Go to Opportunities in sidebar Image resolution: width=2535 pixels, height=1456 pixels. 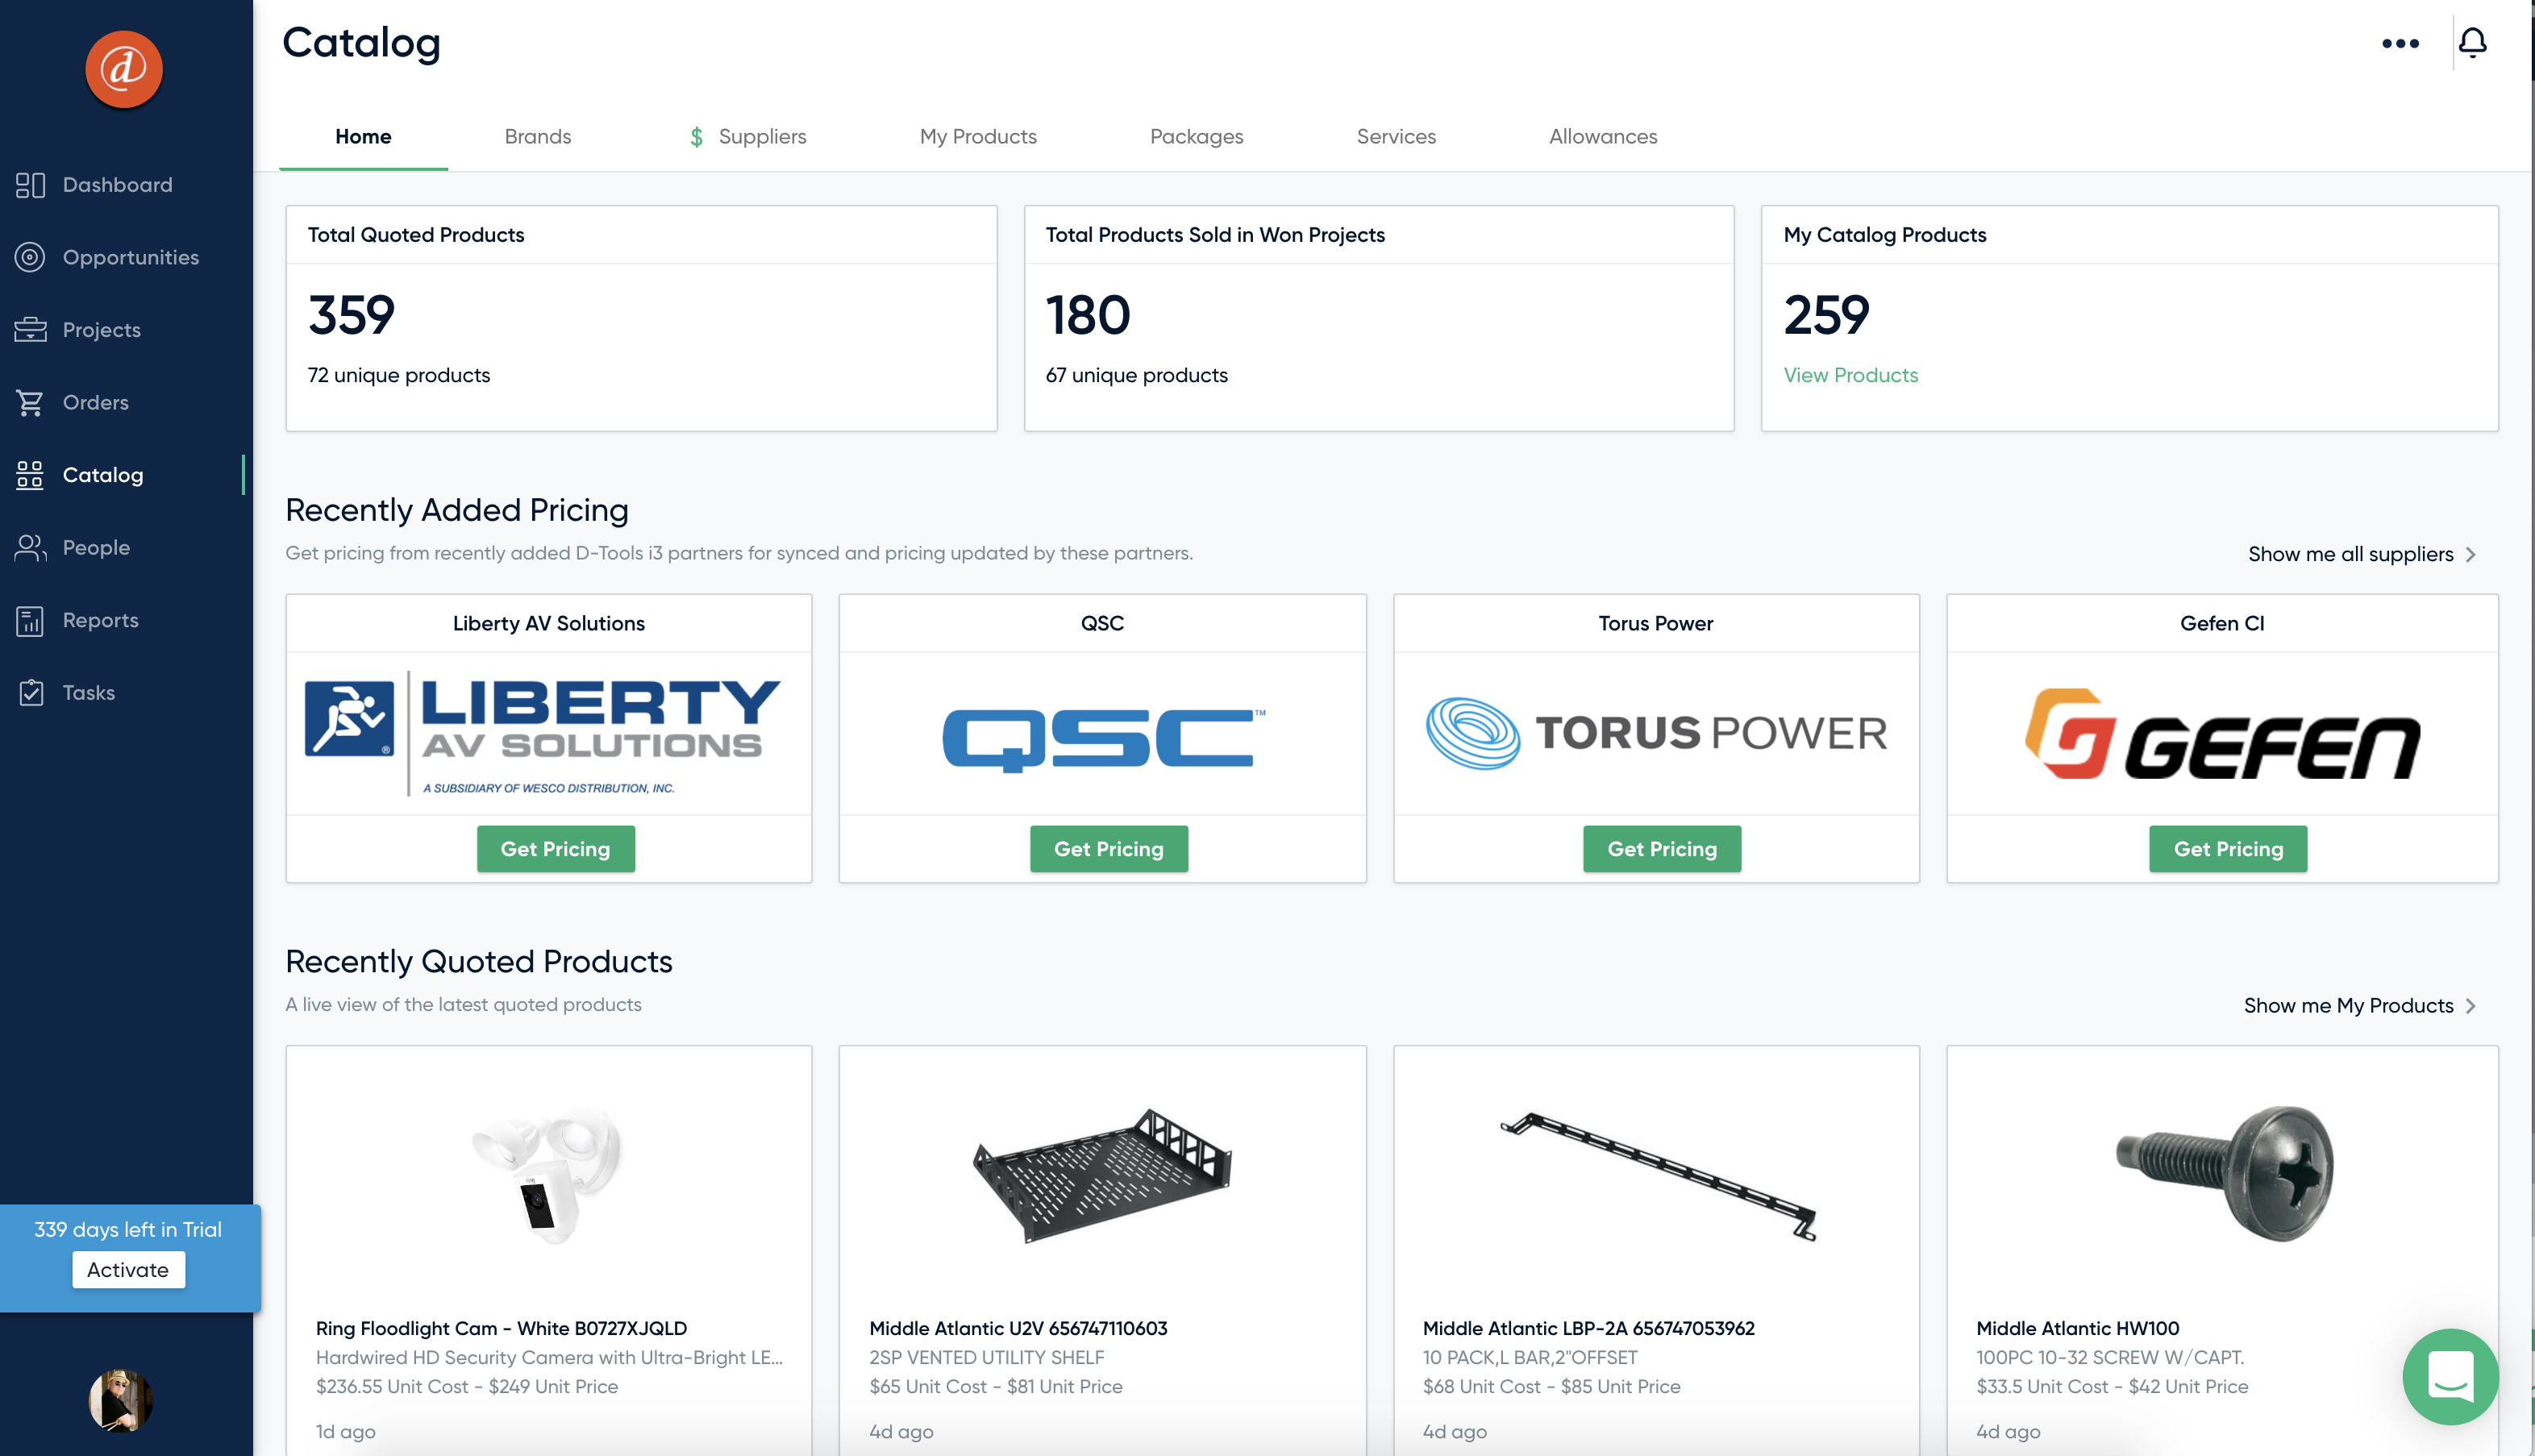(107, 257)
